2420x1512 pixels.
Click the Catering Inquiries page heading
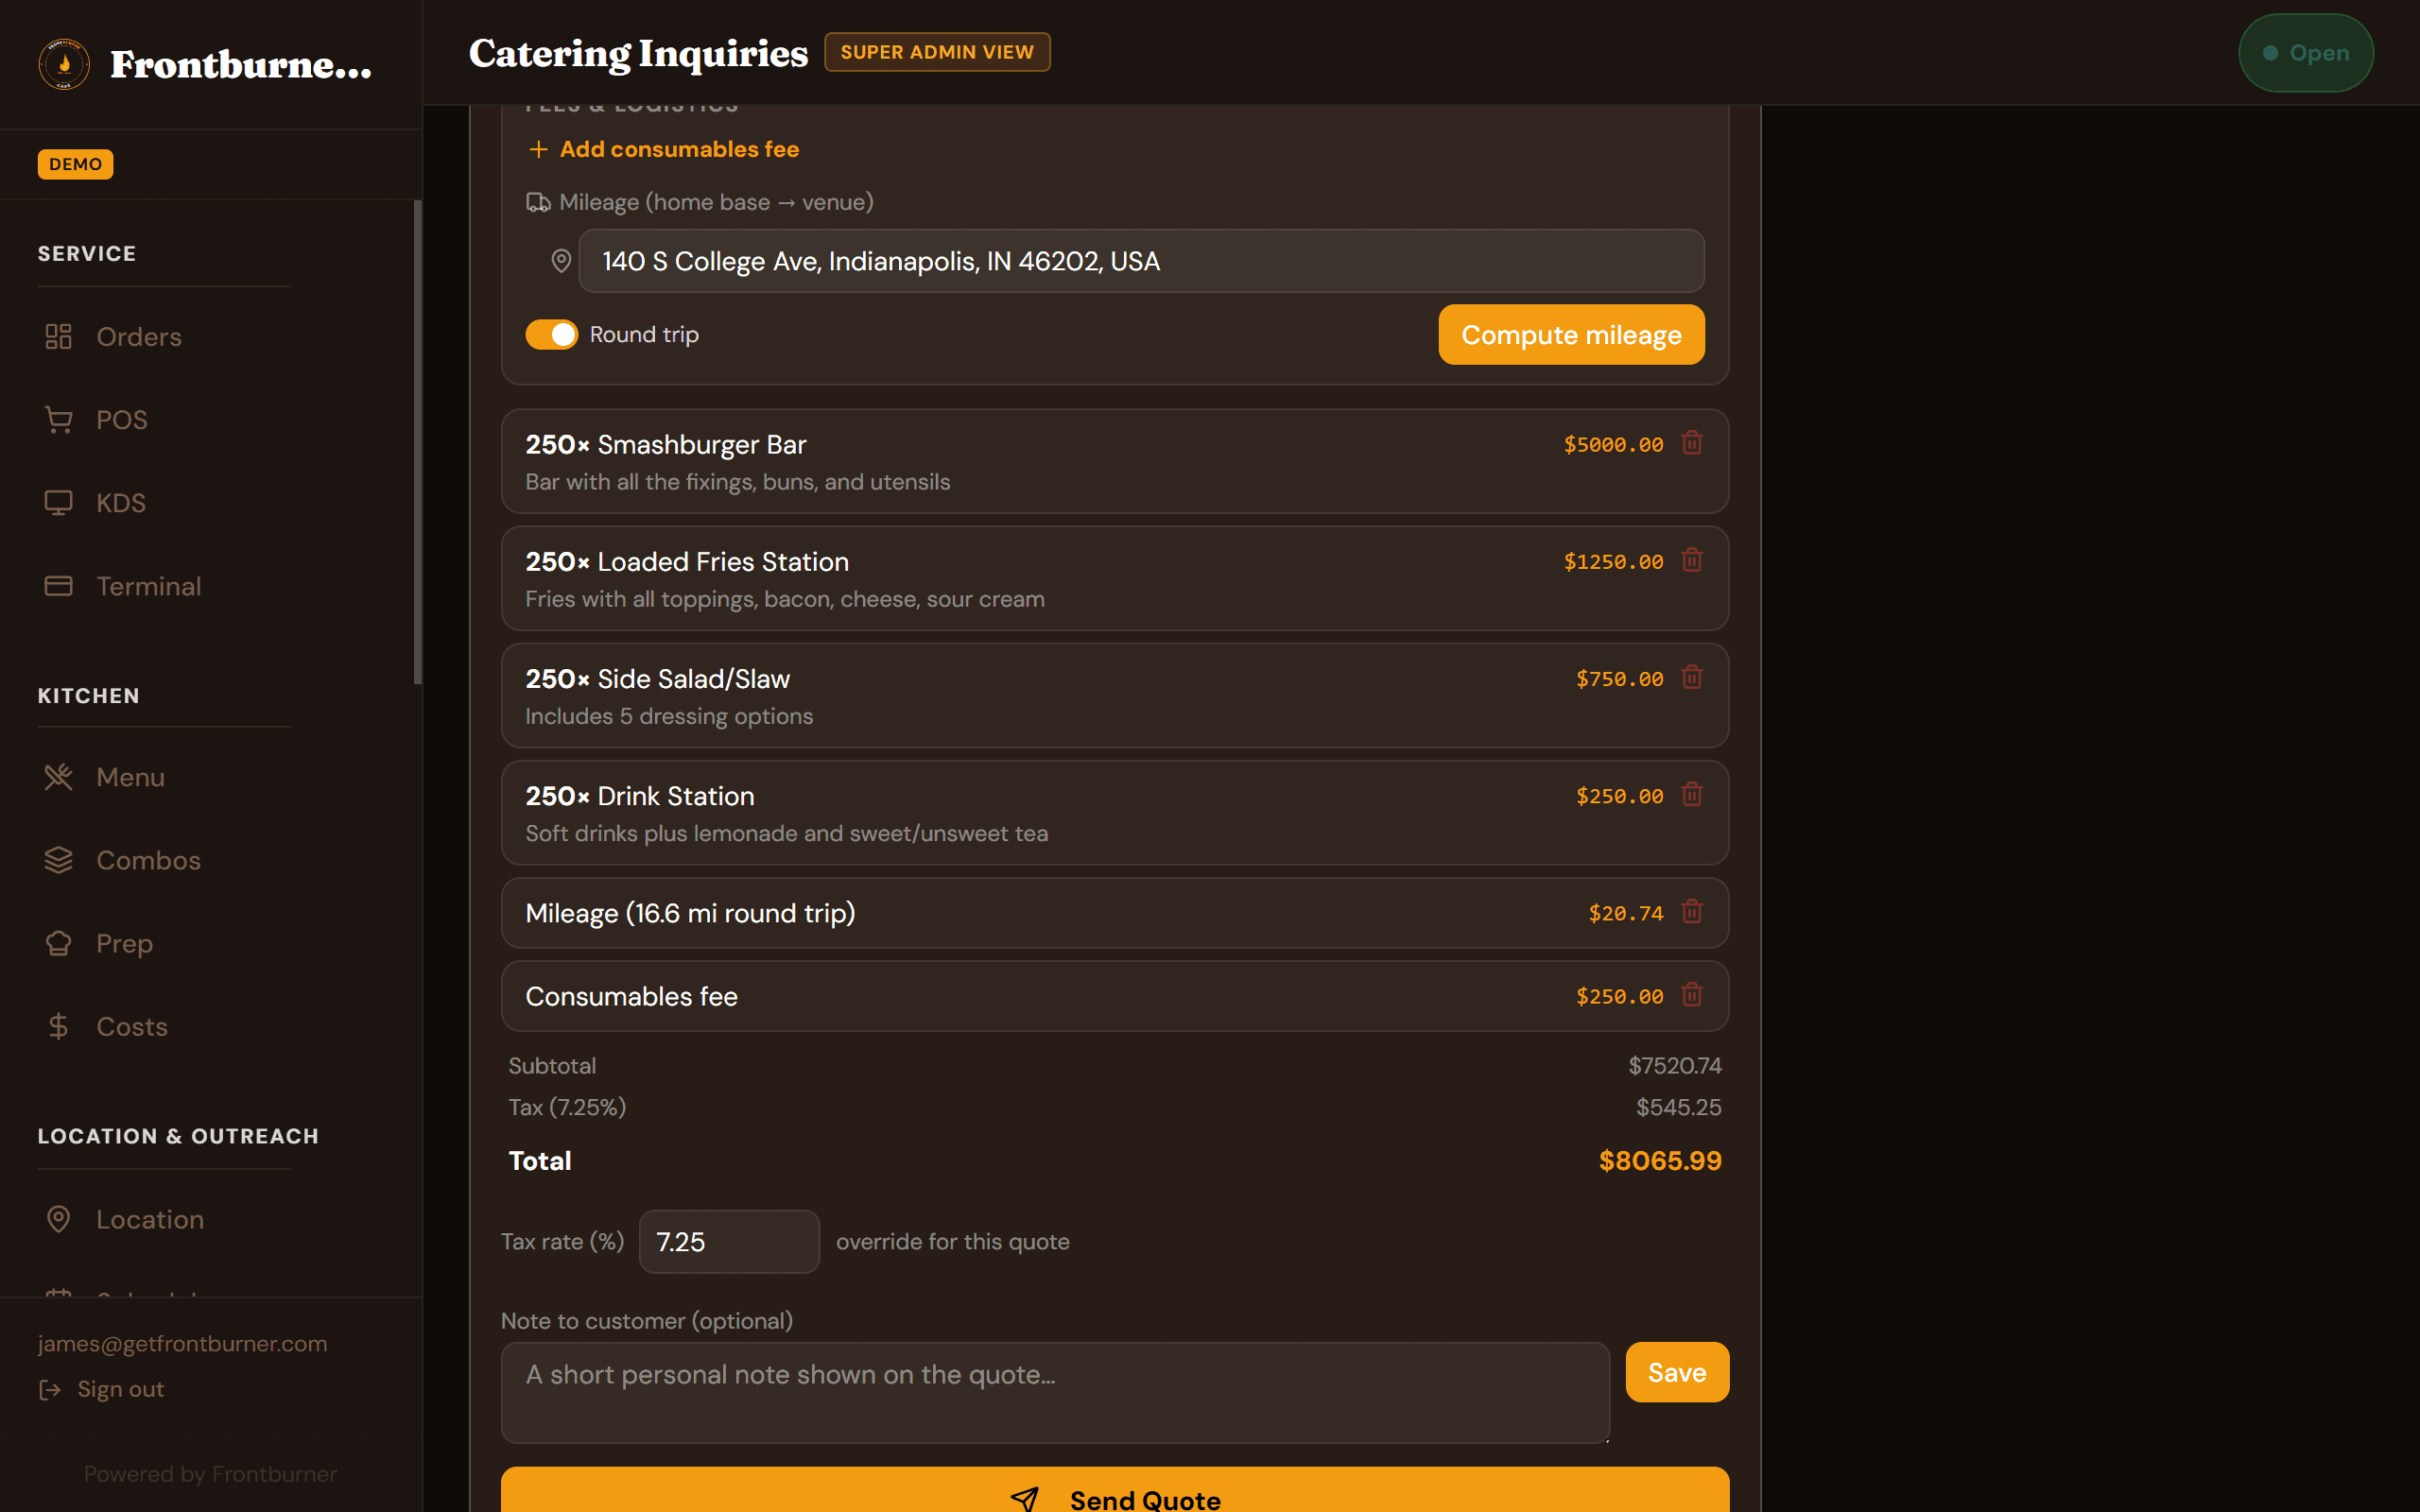(x=638, y=53)
